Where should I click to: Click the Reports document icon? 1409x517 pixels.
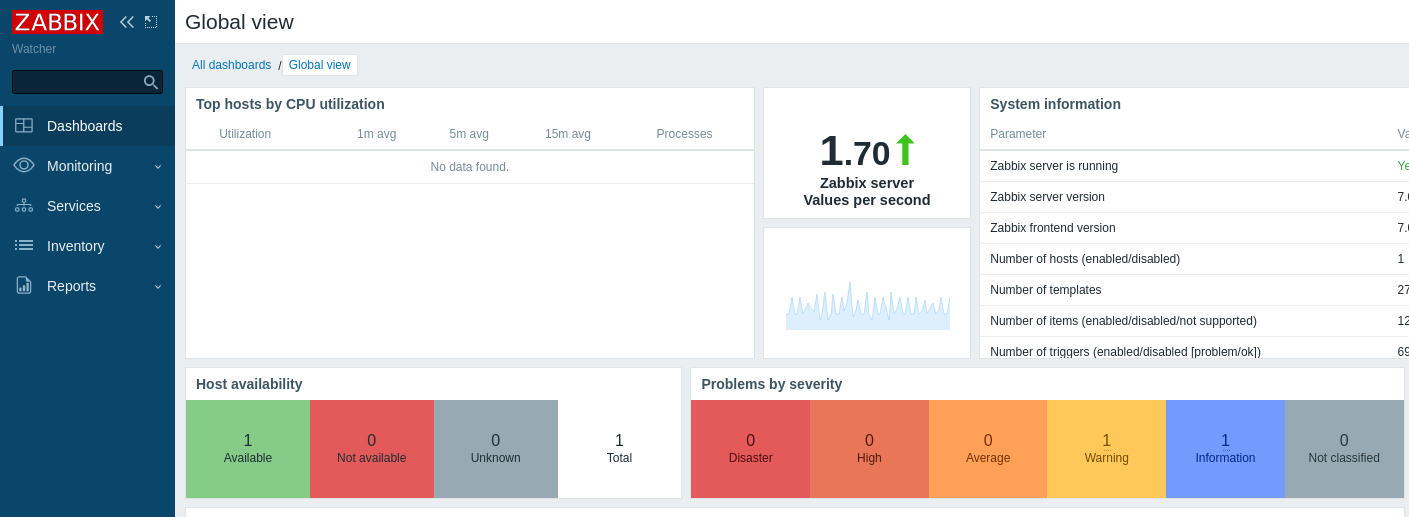point(24,285)
